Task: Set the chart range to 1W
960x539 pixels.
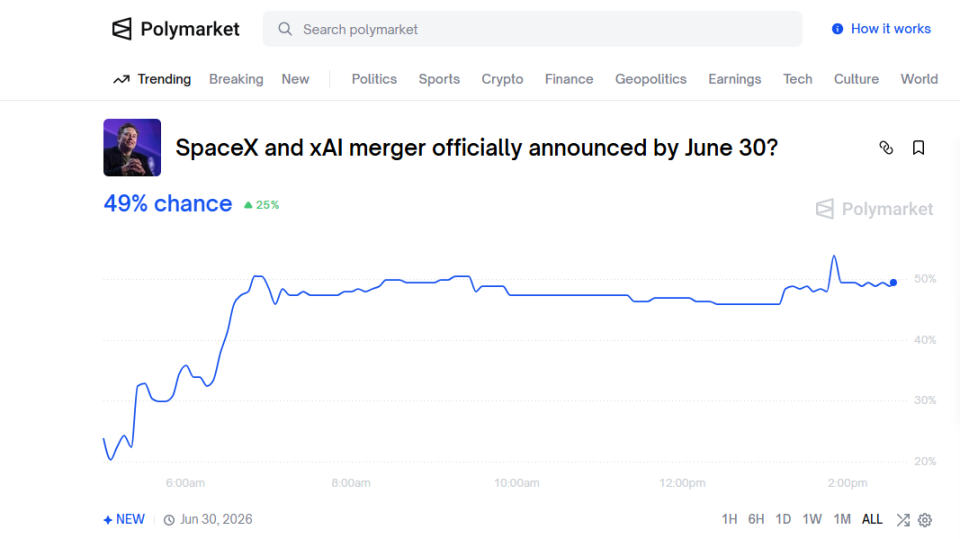Action: pyautogui.click(x=812, y=519)
